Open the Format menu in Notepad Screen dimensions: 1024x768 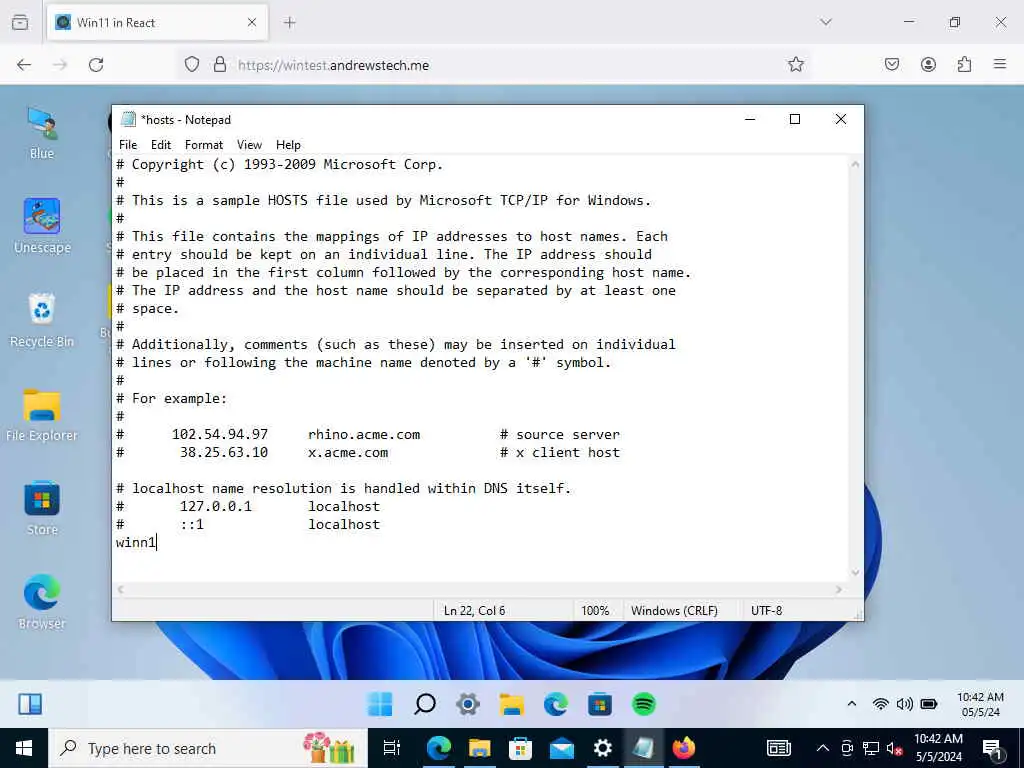coord(204,145)
